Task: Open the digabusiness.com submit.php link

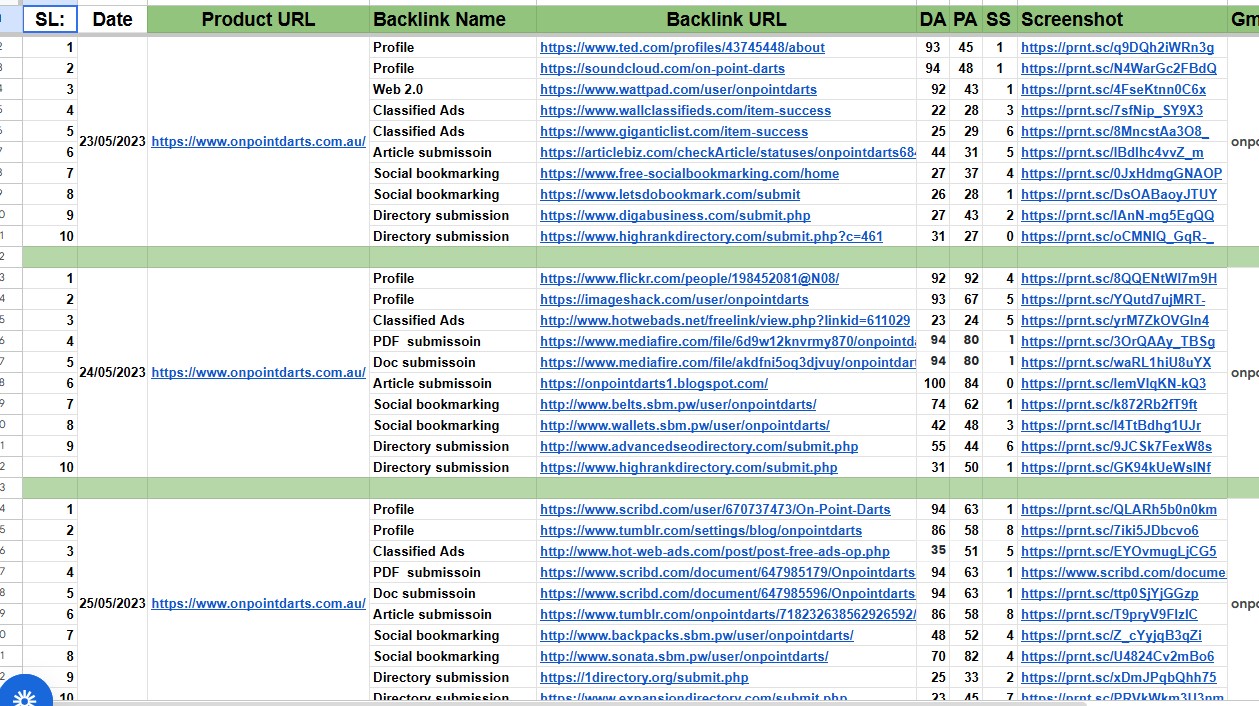Action: (675, 215)
